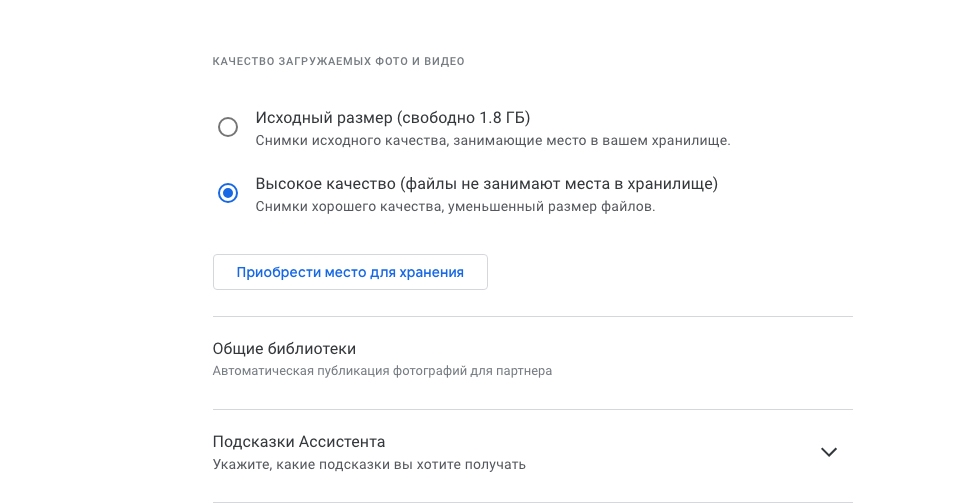Click the words для хранения in the button
Viewport: 975px width, 503px height.
click(x=425, y=272)
